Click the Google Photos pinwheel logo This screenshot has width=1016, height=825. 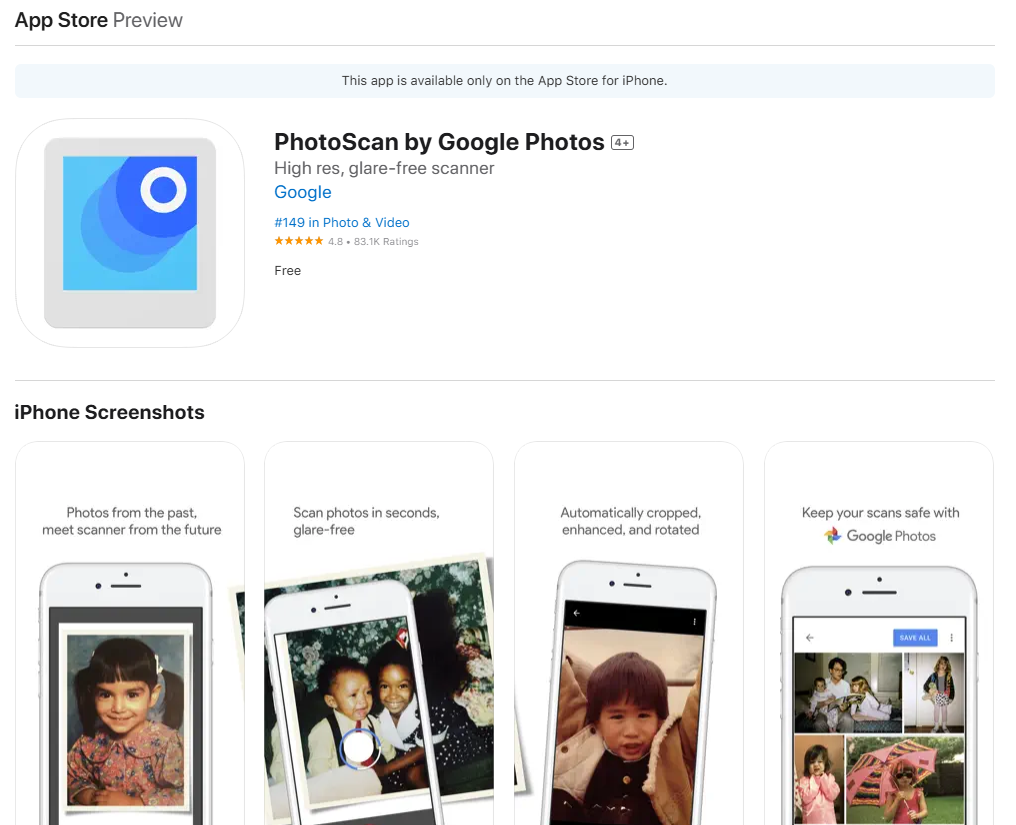(x=833, y=536)
